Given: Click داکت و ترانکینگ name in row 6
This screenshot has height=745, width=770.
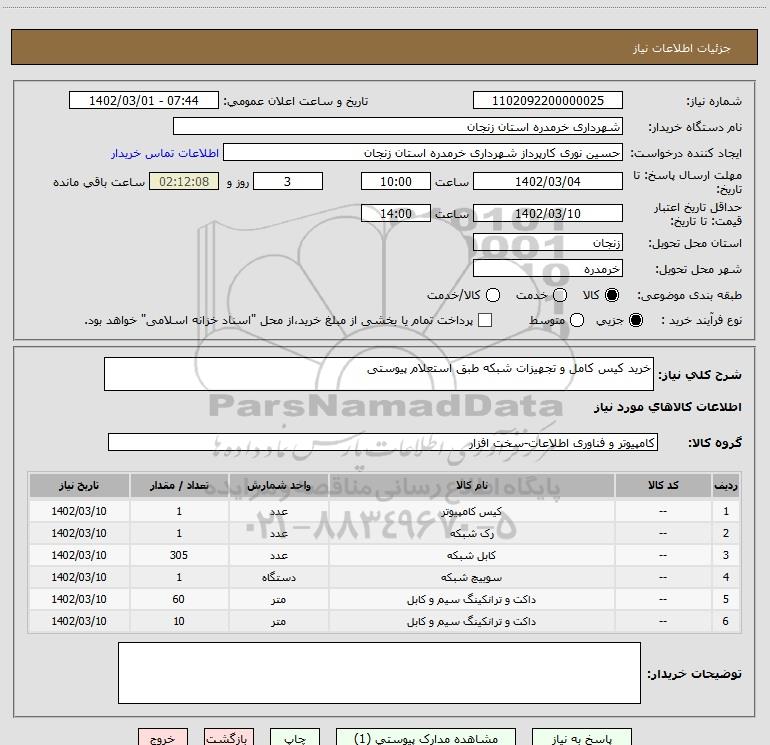Looking at the screenshot, I should click(x=471, y=622).
